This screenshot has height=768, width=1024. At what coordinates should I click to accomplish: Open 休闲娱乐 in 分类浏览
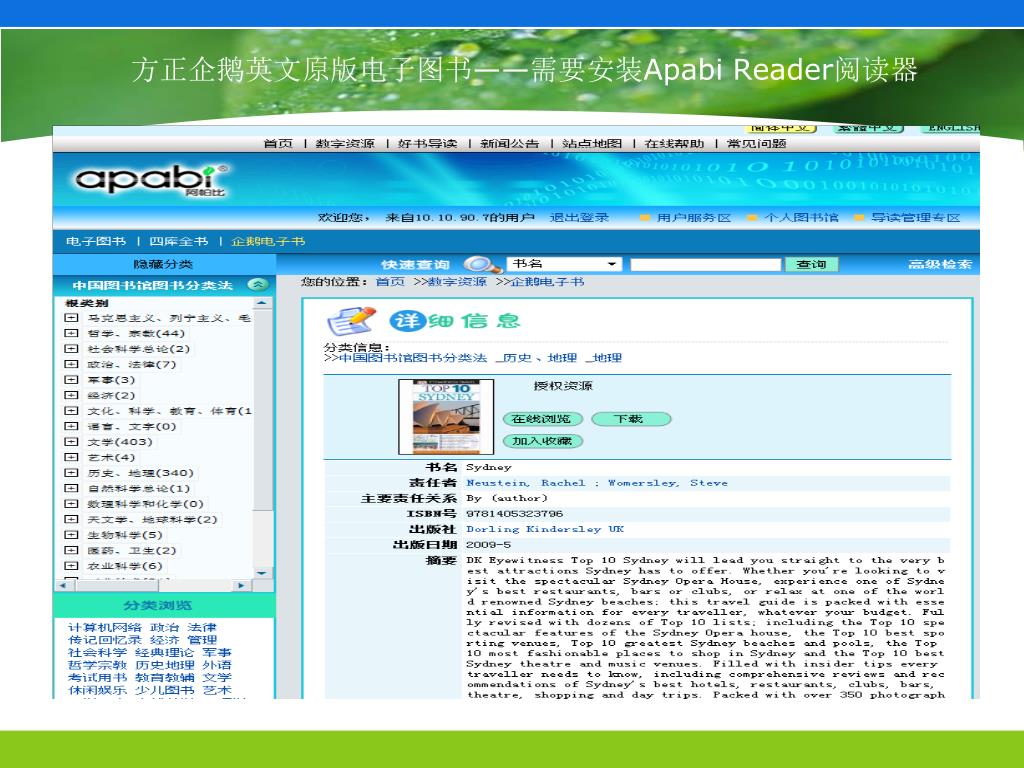click(97, 690)
